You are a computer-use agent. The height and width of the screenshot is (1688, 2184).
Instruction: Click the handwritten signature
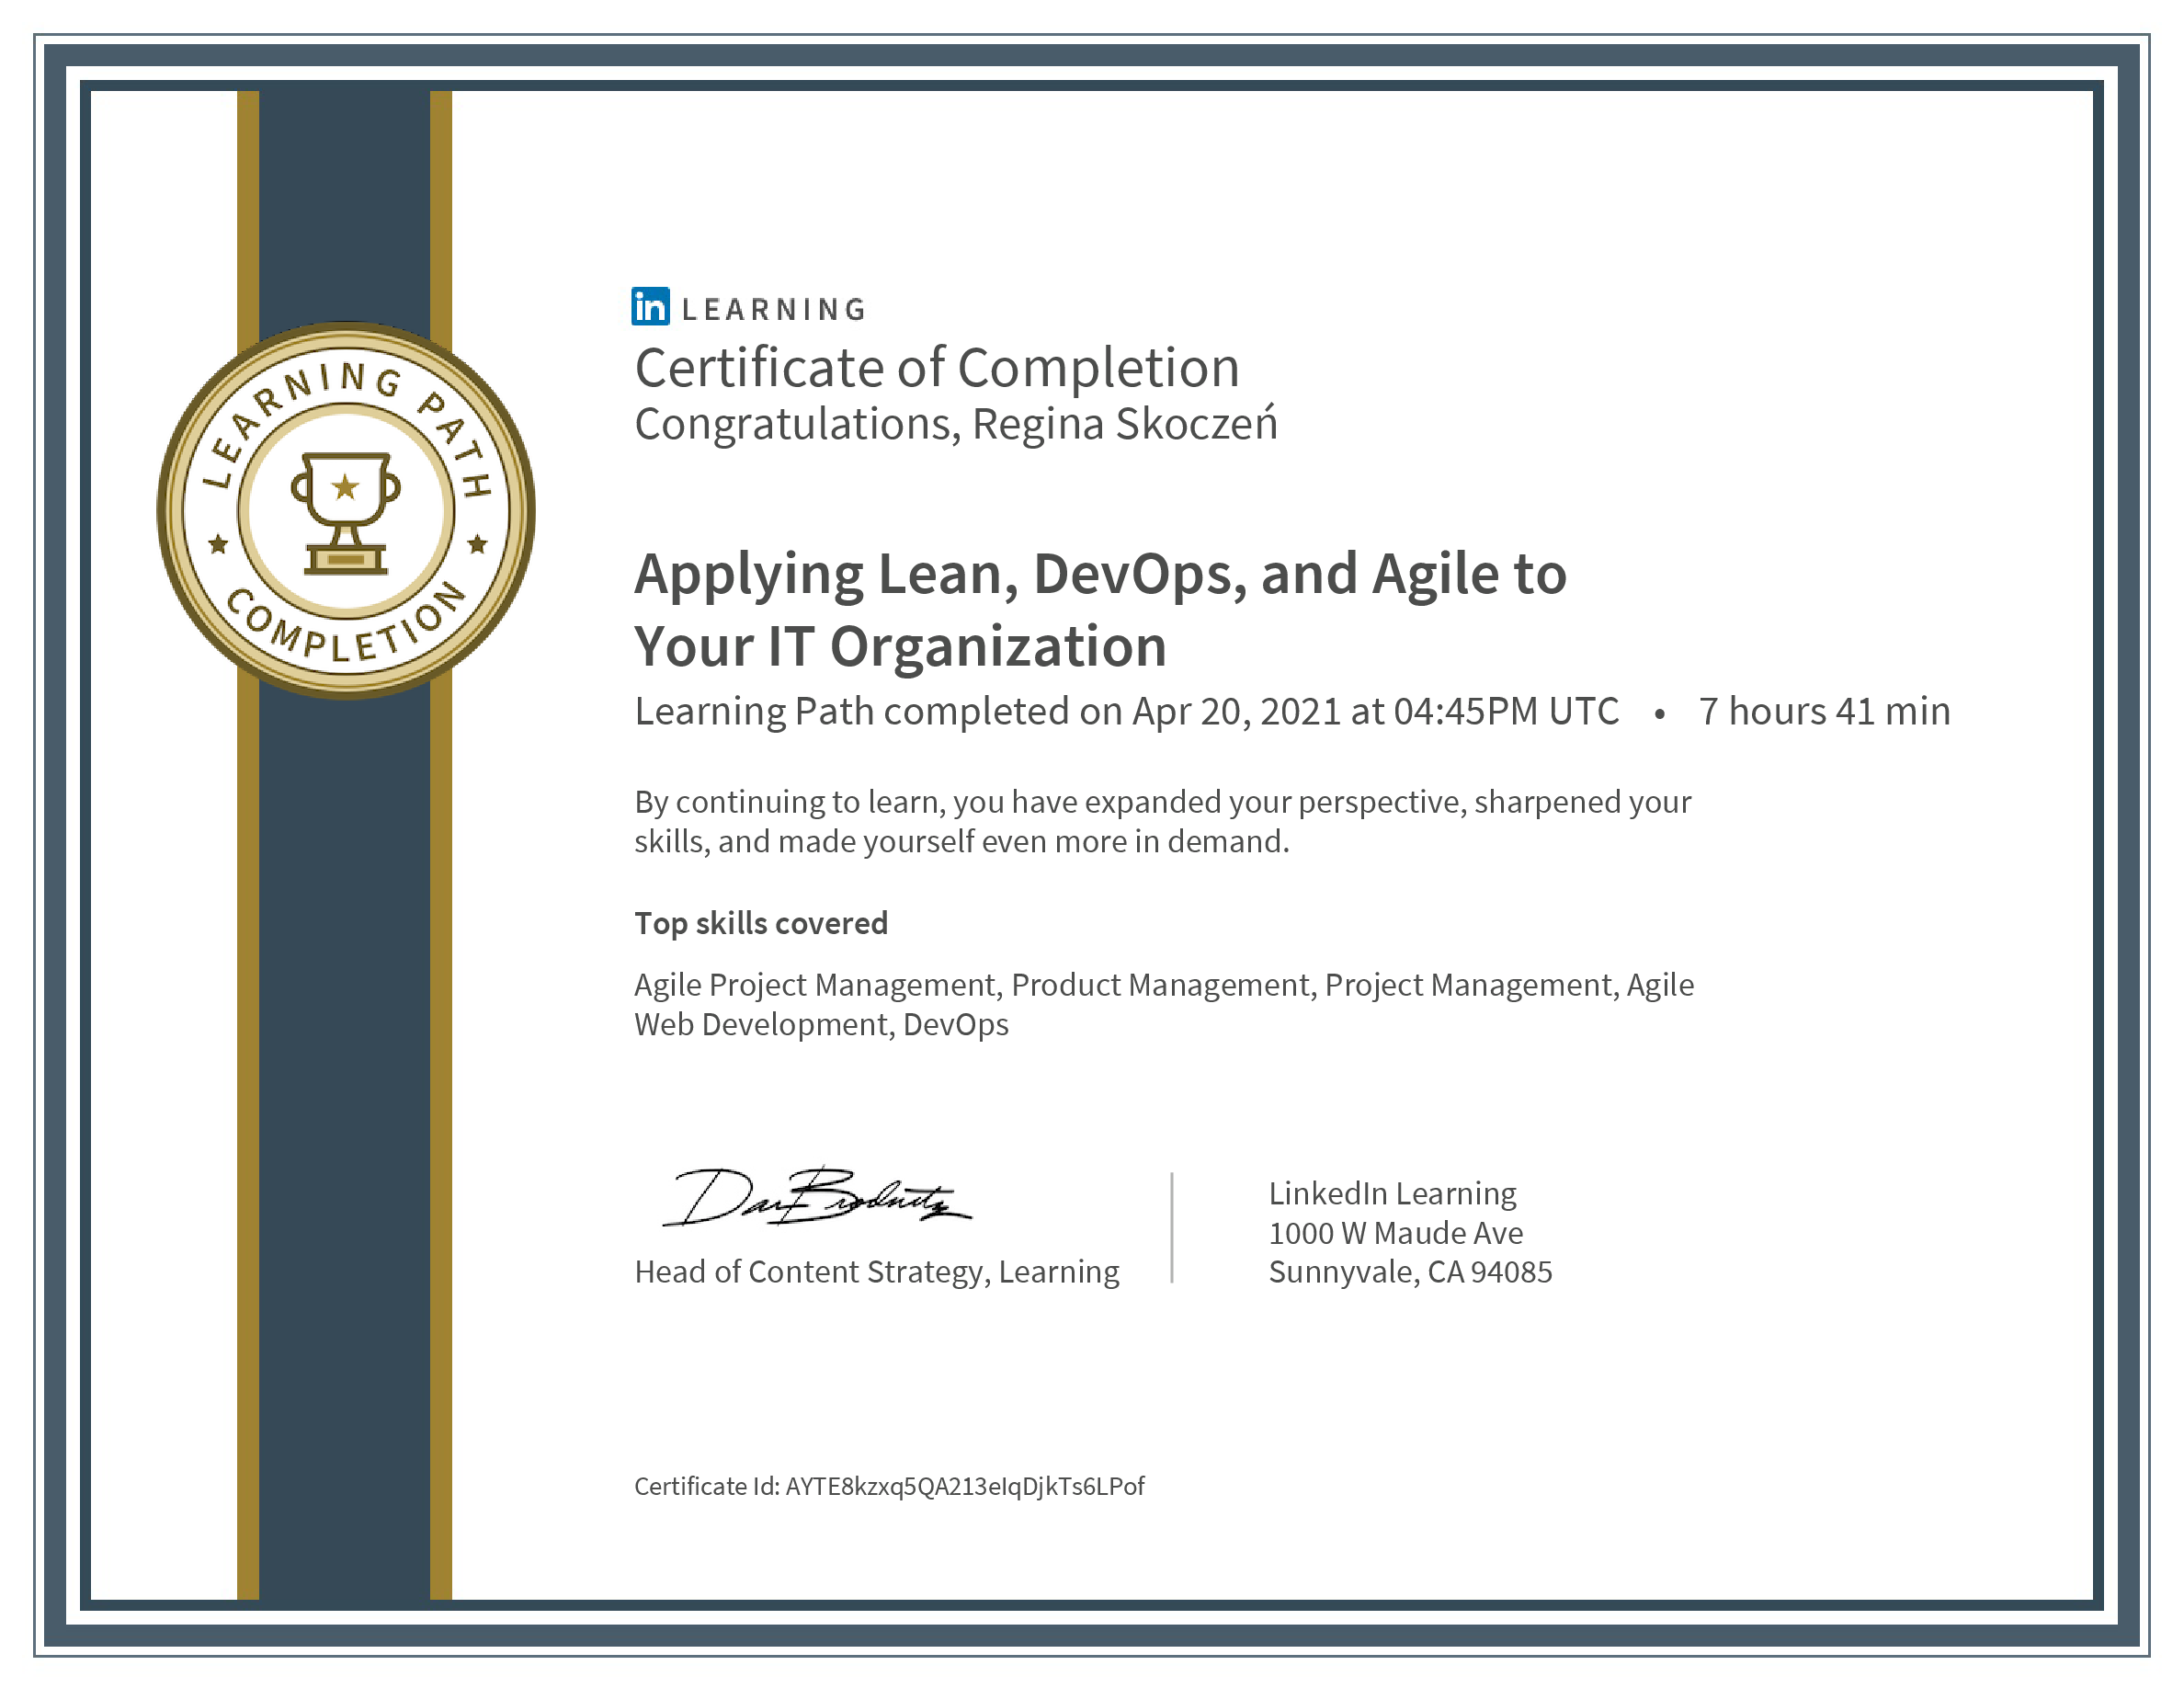(815, 1197)
